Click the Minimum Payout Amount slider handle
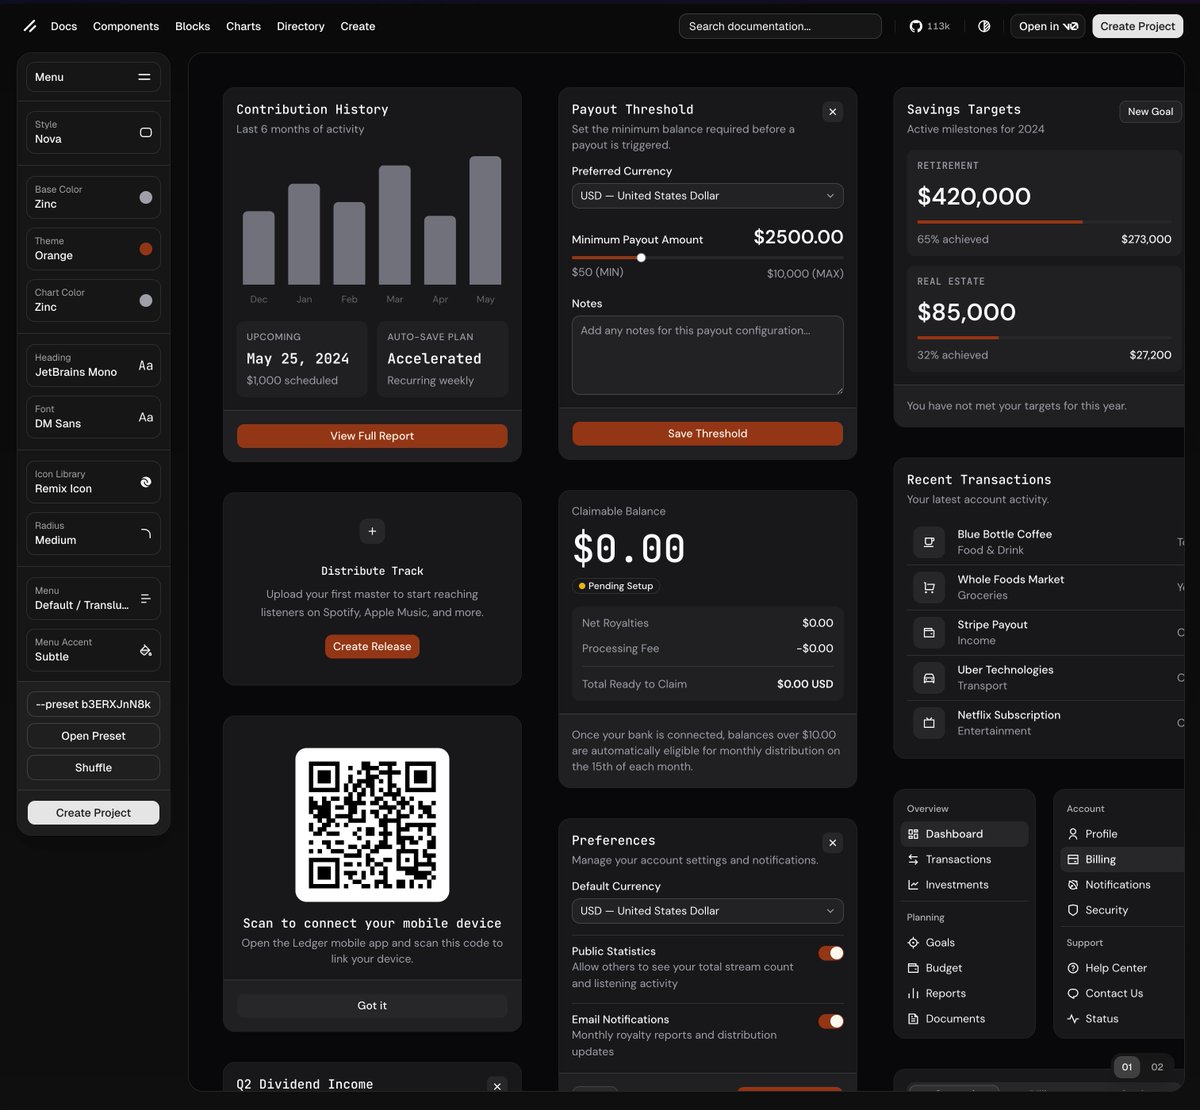Screen dimensions: 1200x1110 point(641,258)
